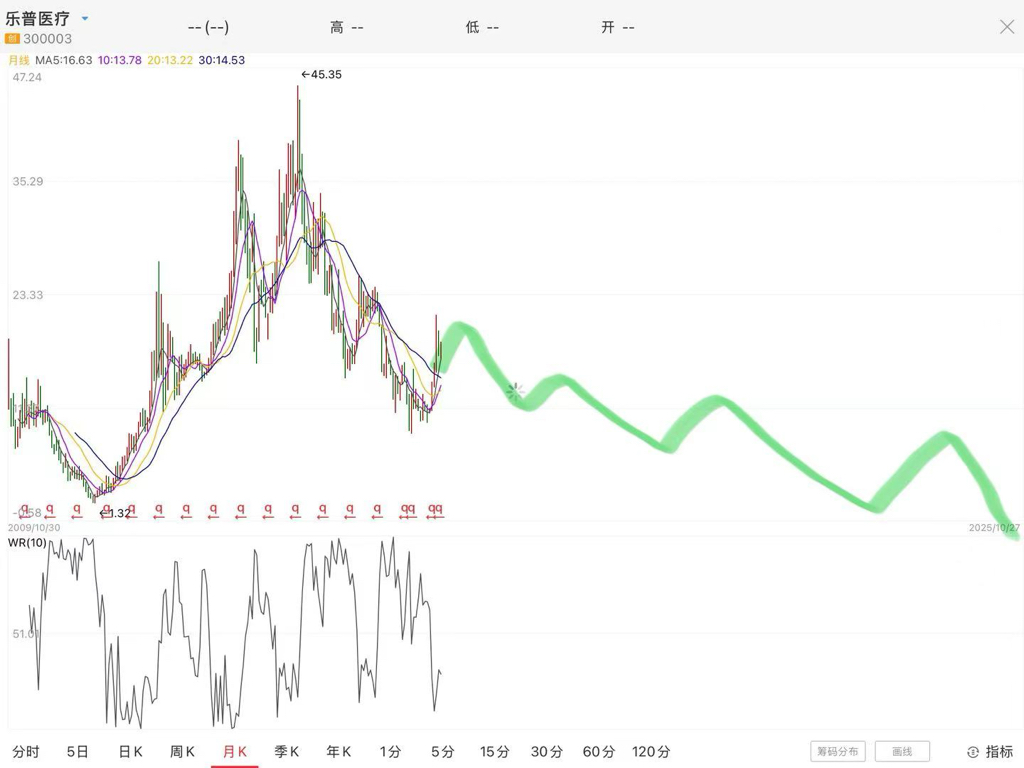Click the 画线 drawing button
Screen dimensions: 1024x768
(x=902, y=751)
